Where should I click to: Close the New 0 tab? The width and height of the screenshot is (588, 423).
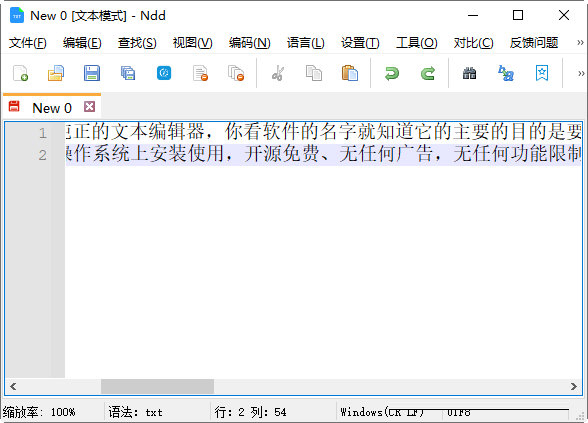click(x=89, y=107)
